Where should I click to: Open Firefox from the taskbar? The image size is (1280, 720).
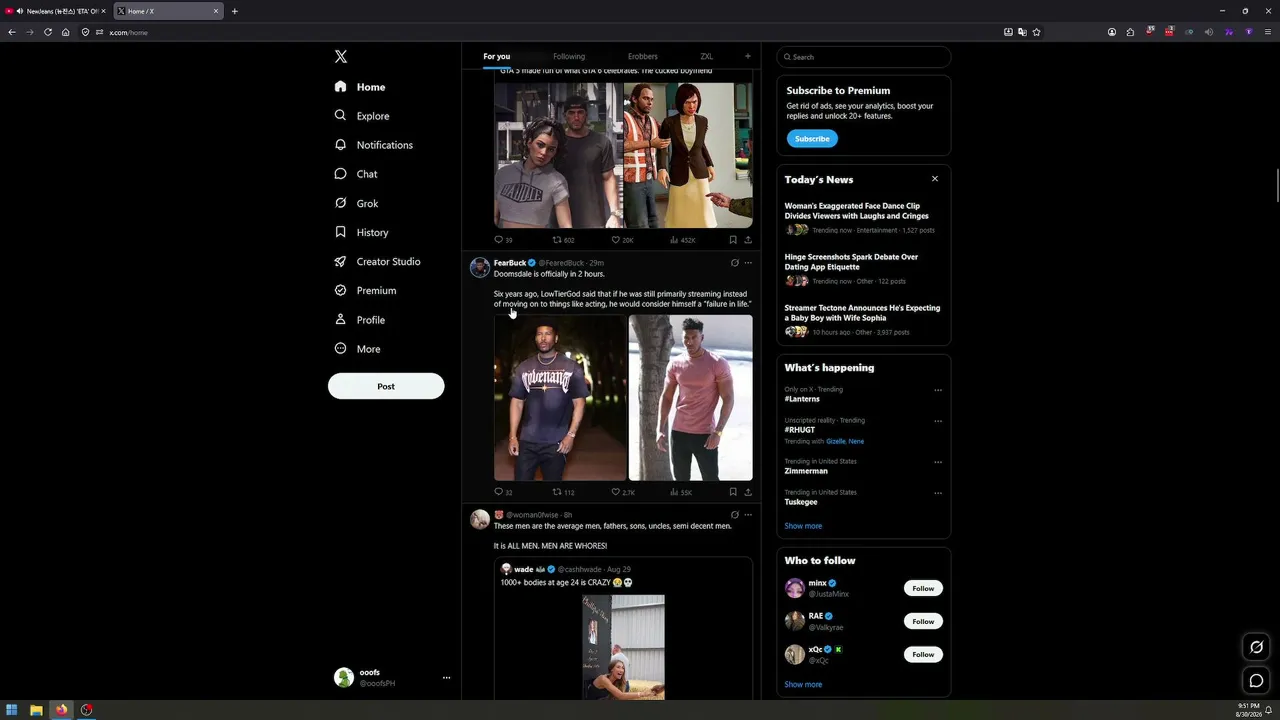tap(61, 710)
